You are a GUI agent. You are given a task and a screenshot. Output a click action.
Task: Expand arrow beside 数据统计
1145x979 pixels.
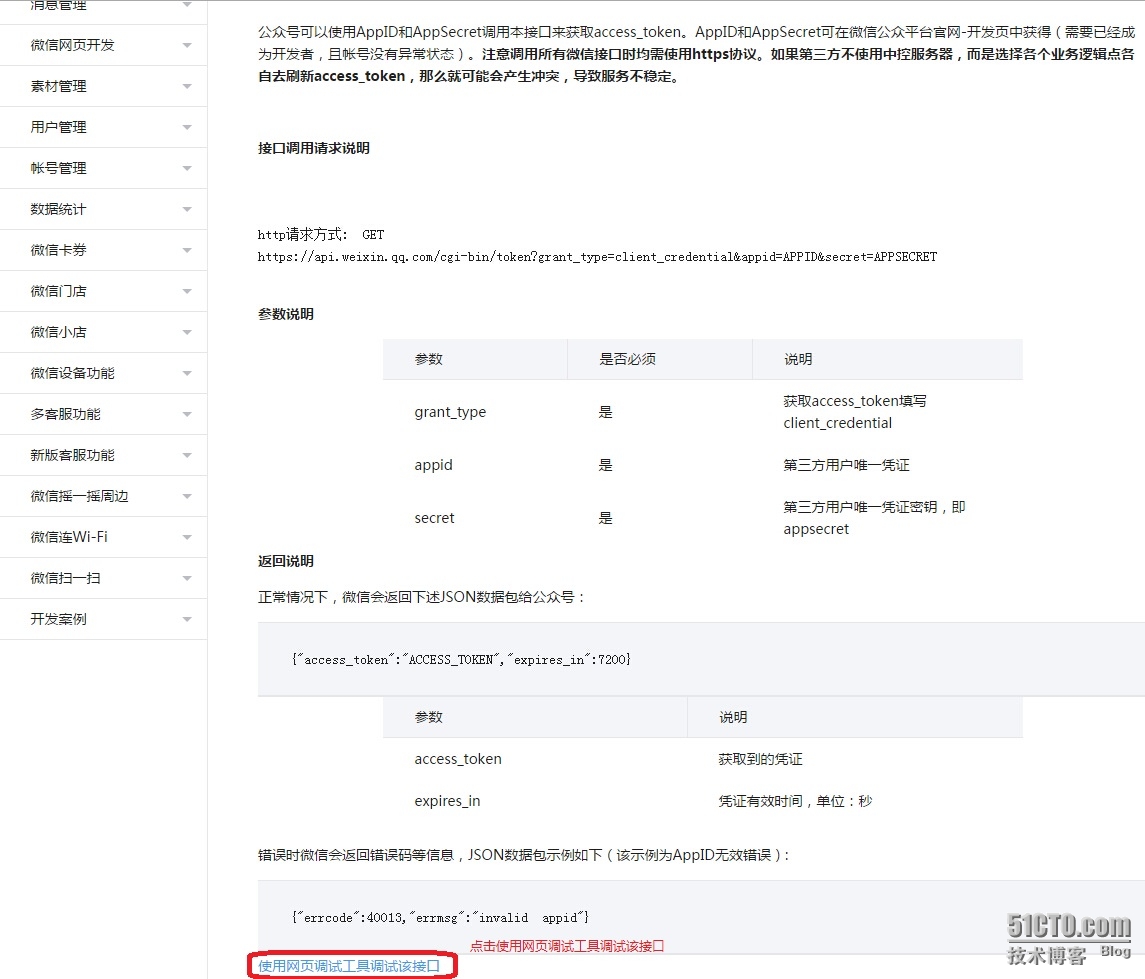click(187, 209)
